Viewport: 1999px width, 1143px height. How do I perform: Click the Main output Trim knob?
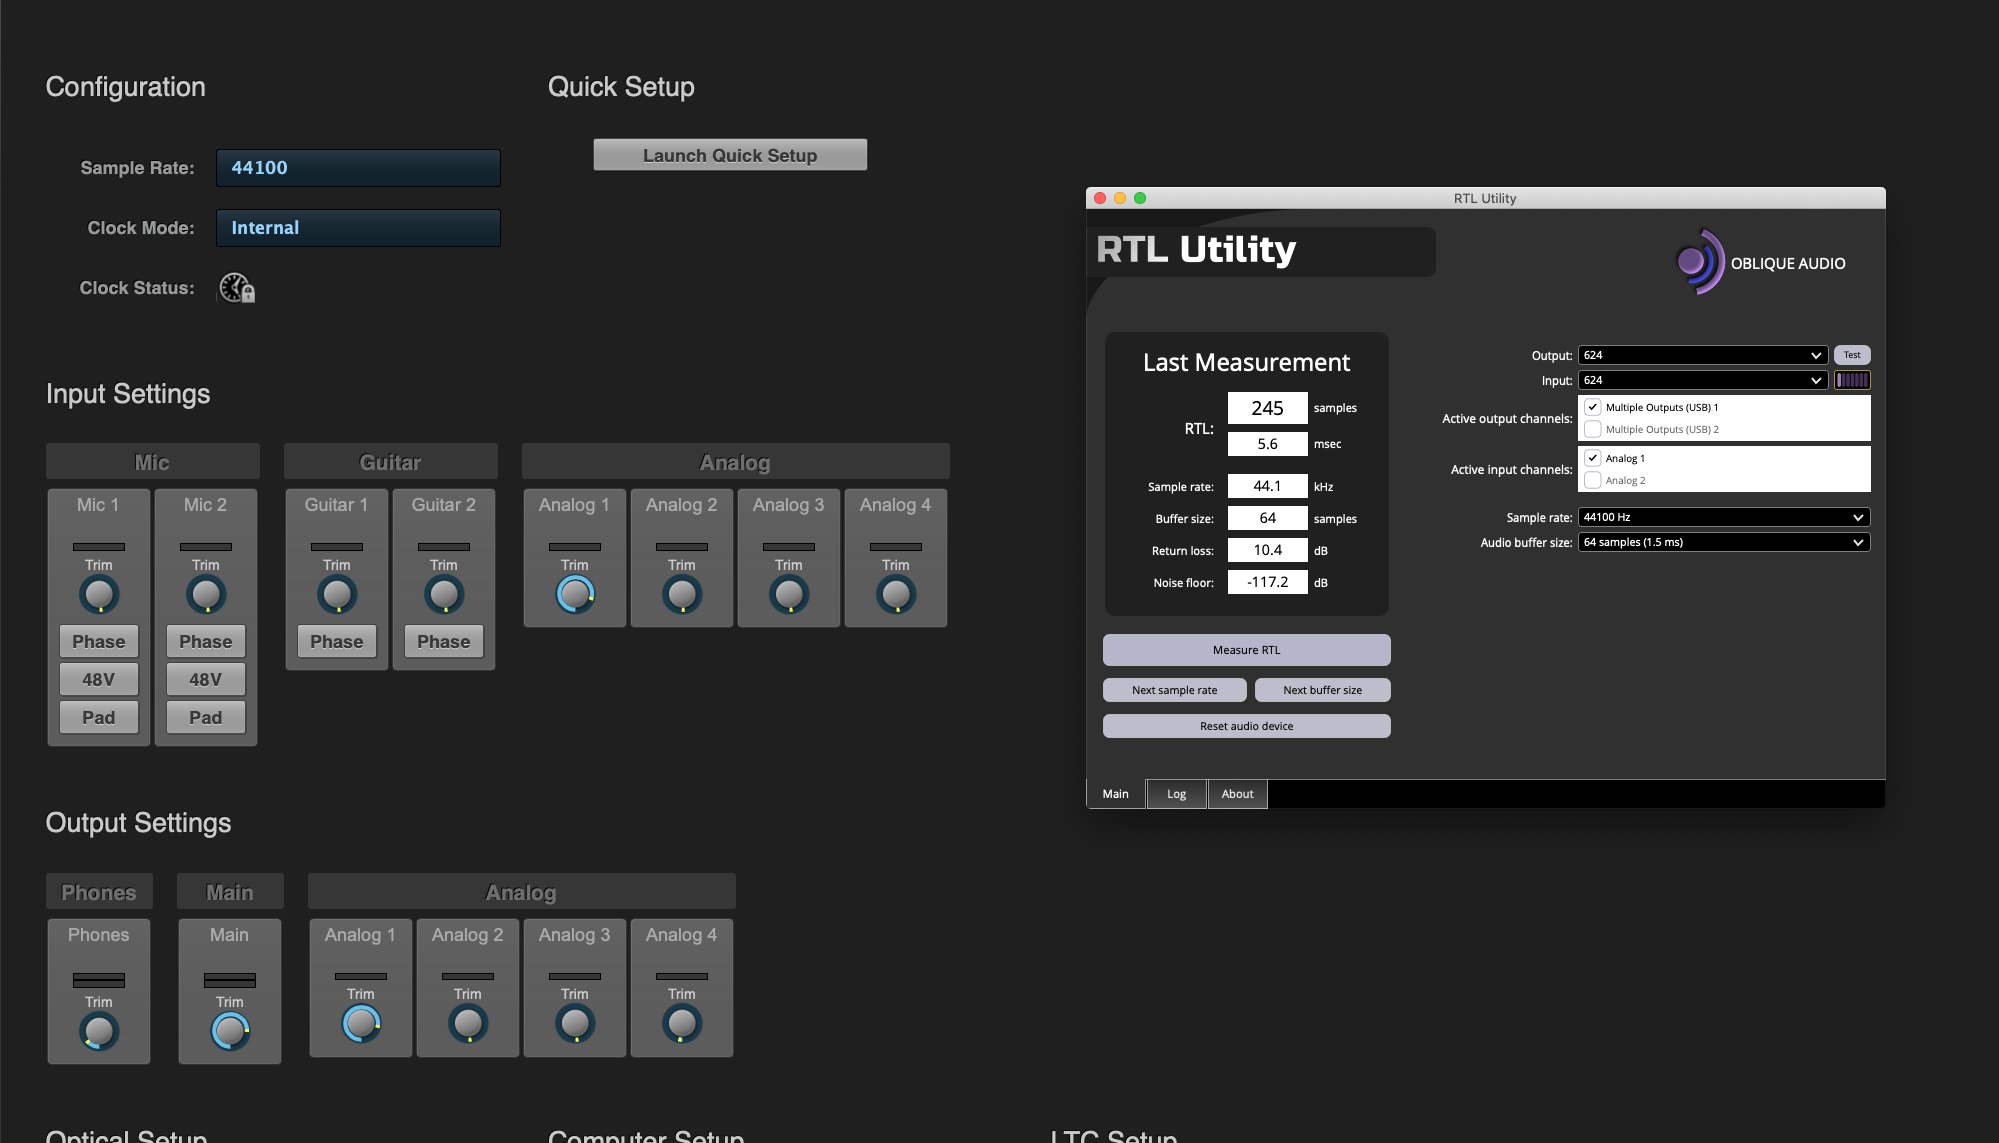pyautogui.click(x=230, y=1031)
